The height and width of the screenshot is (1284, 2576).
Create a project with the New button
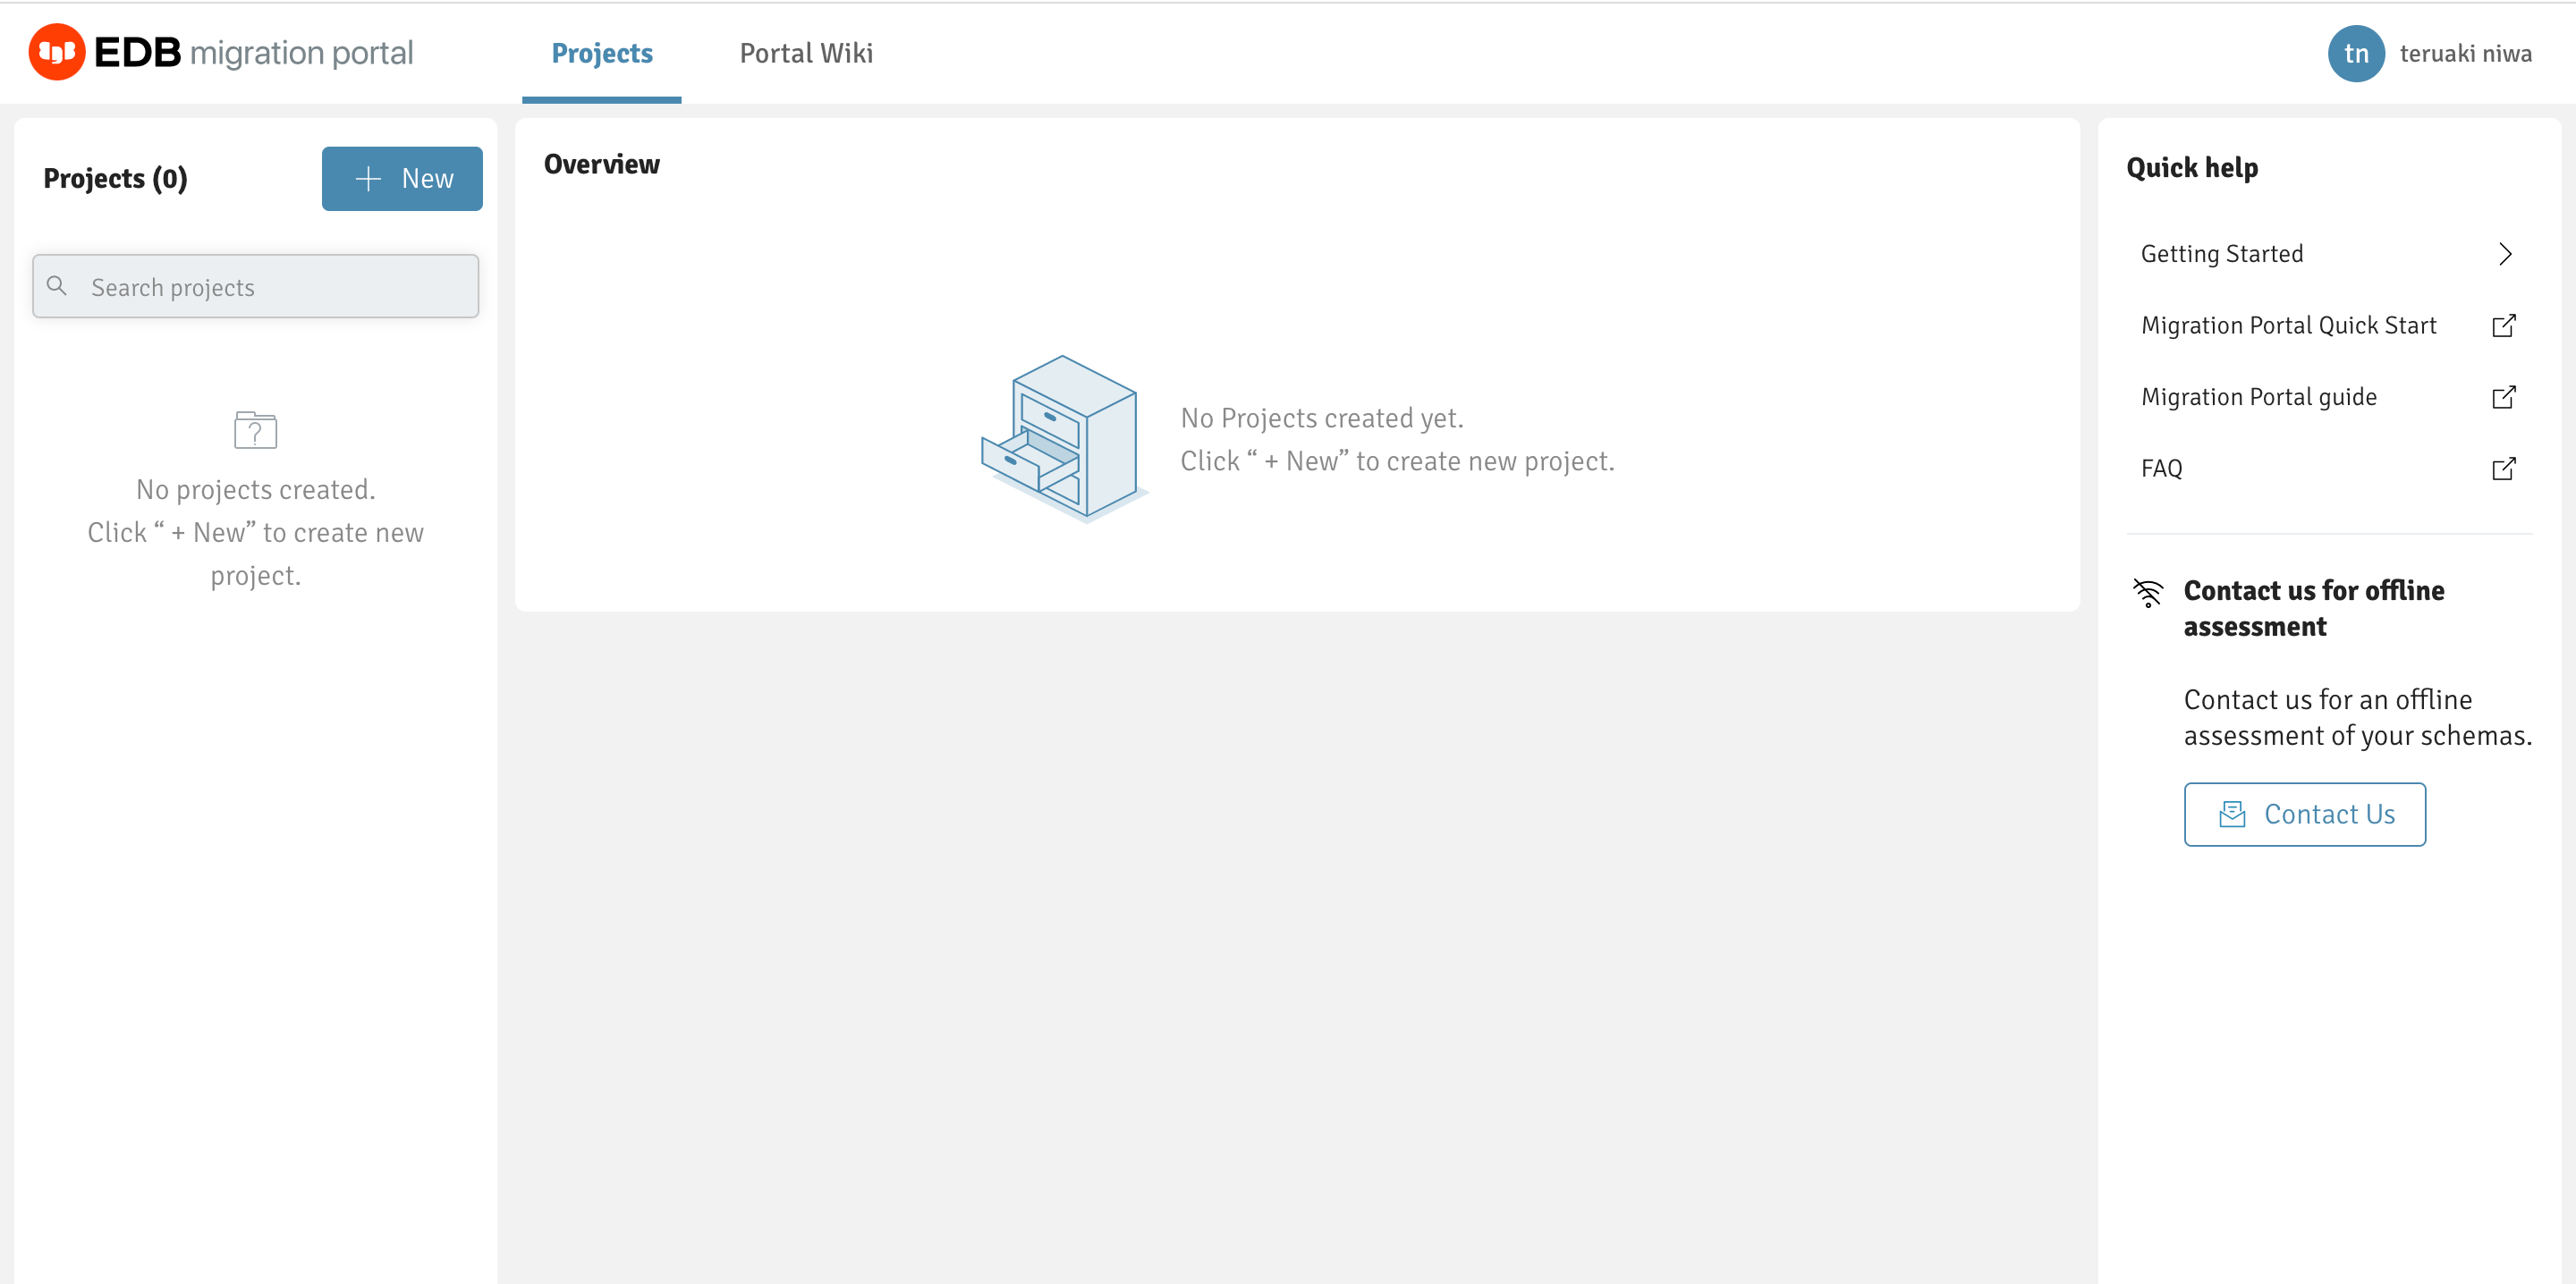coord(402,178)
